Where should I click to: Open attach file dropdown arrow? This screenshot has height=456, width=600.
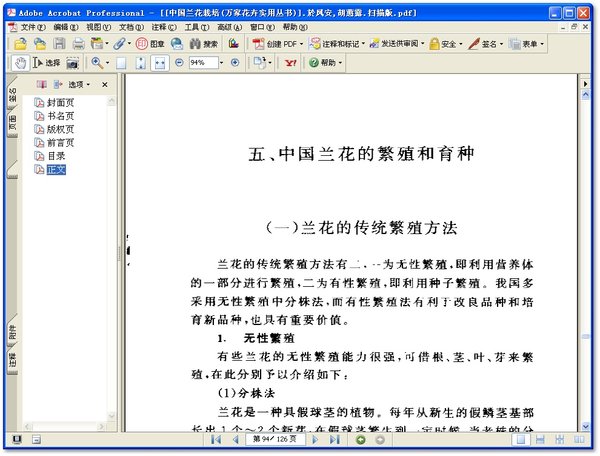click(129, 44)
